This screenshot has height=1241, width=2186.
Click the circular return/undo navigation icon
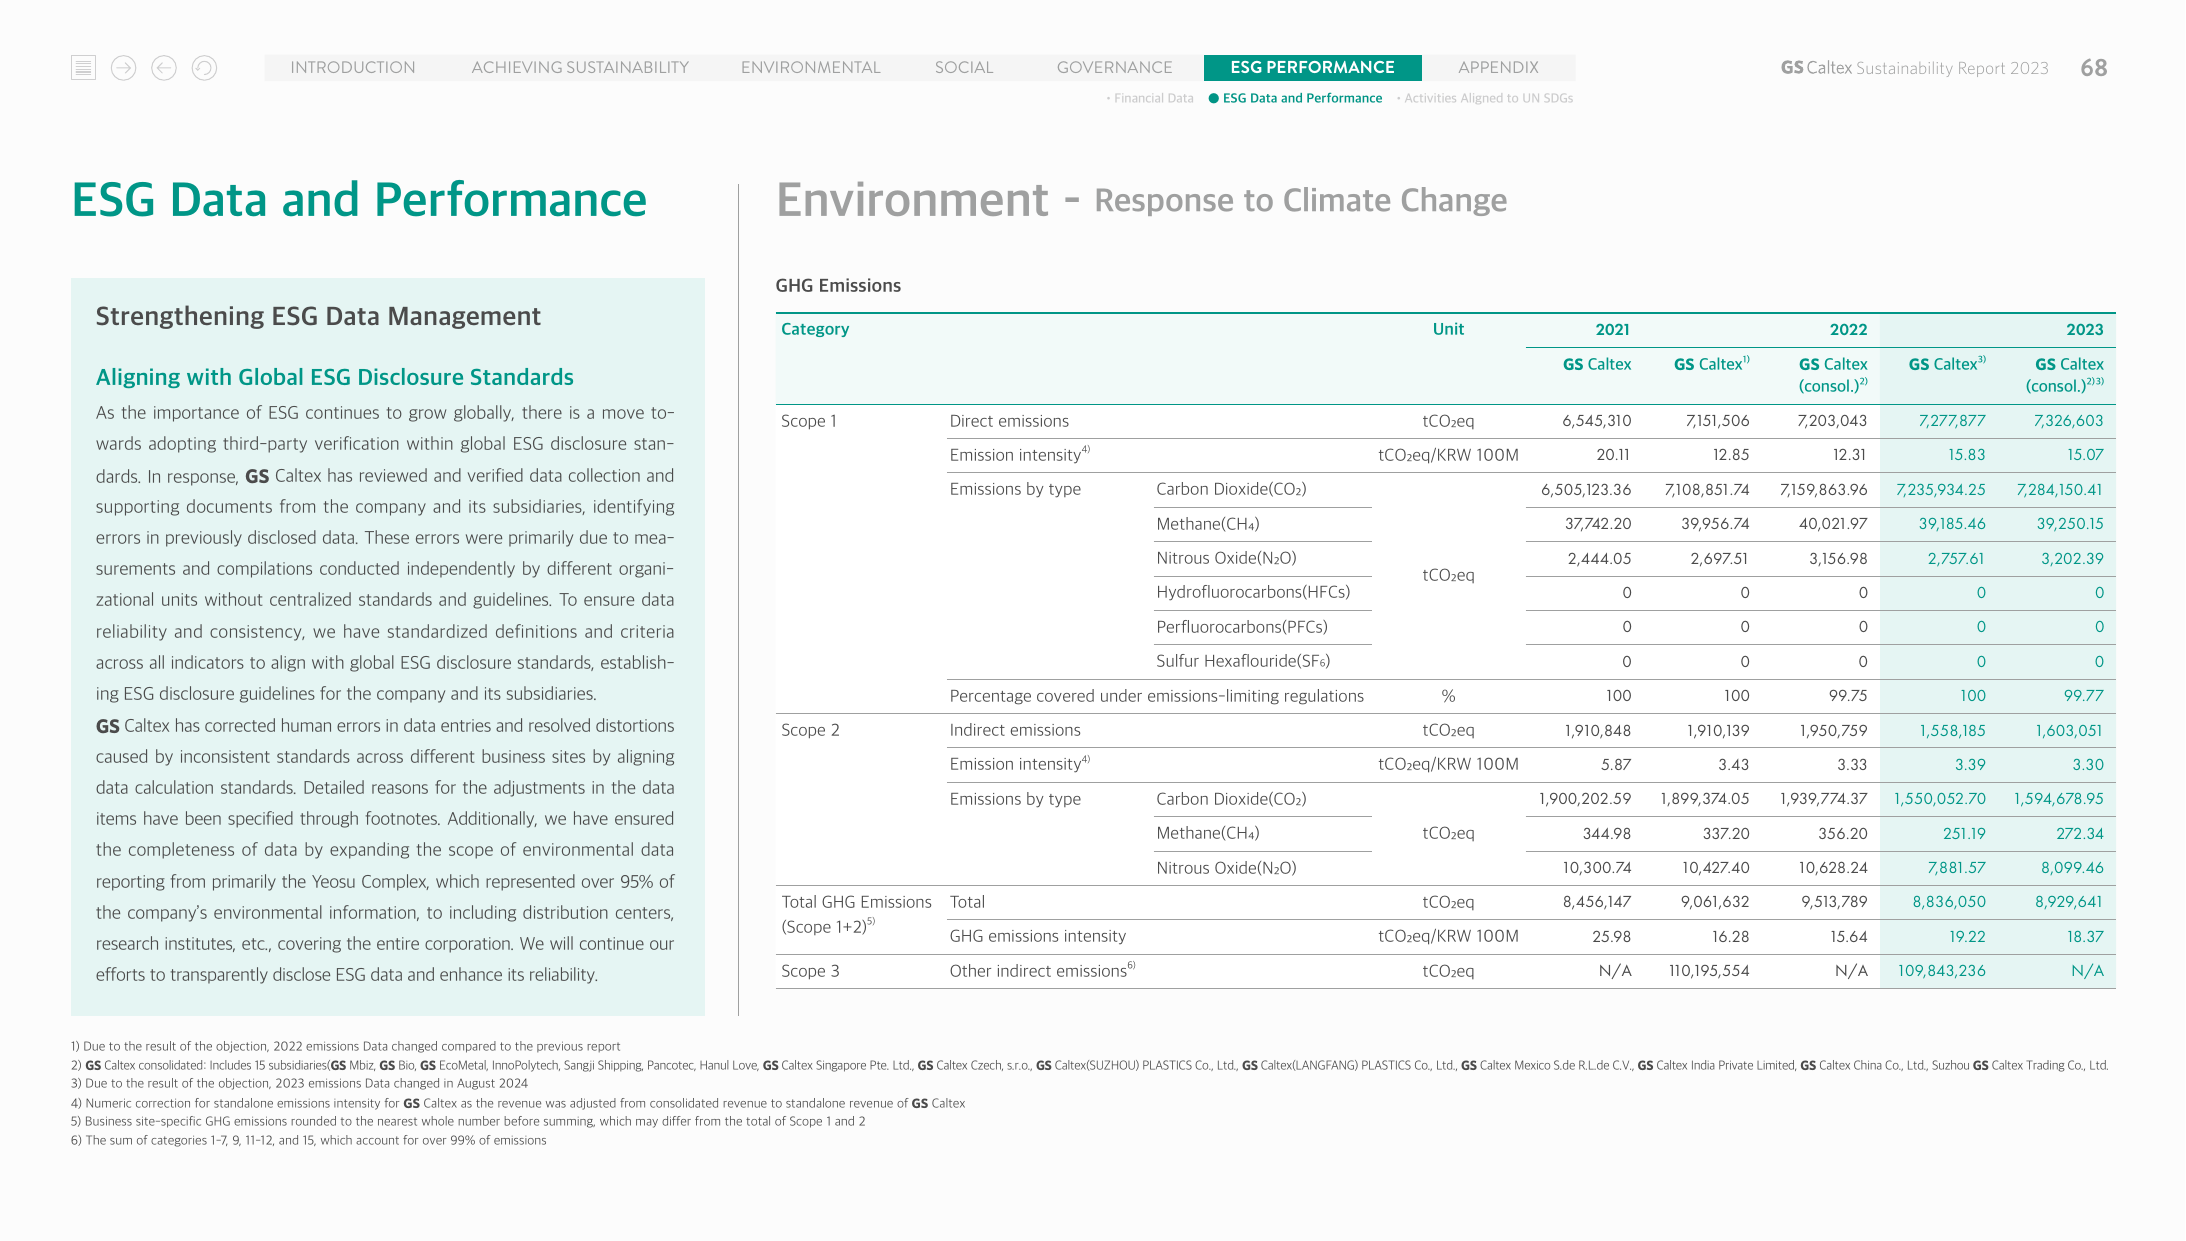204,68
